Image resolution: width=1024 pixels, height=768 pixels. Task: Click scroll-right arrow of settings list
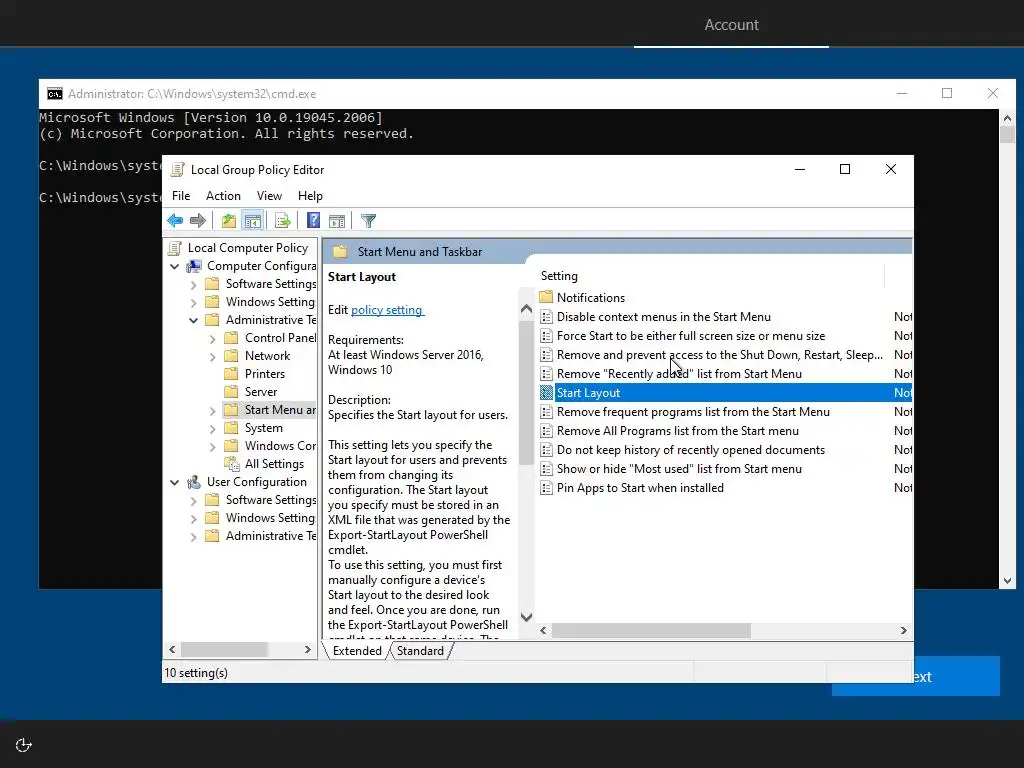pyautogui.click(x=904, y=630)
